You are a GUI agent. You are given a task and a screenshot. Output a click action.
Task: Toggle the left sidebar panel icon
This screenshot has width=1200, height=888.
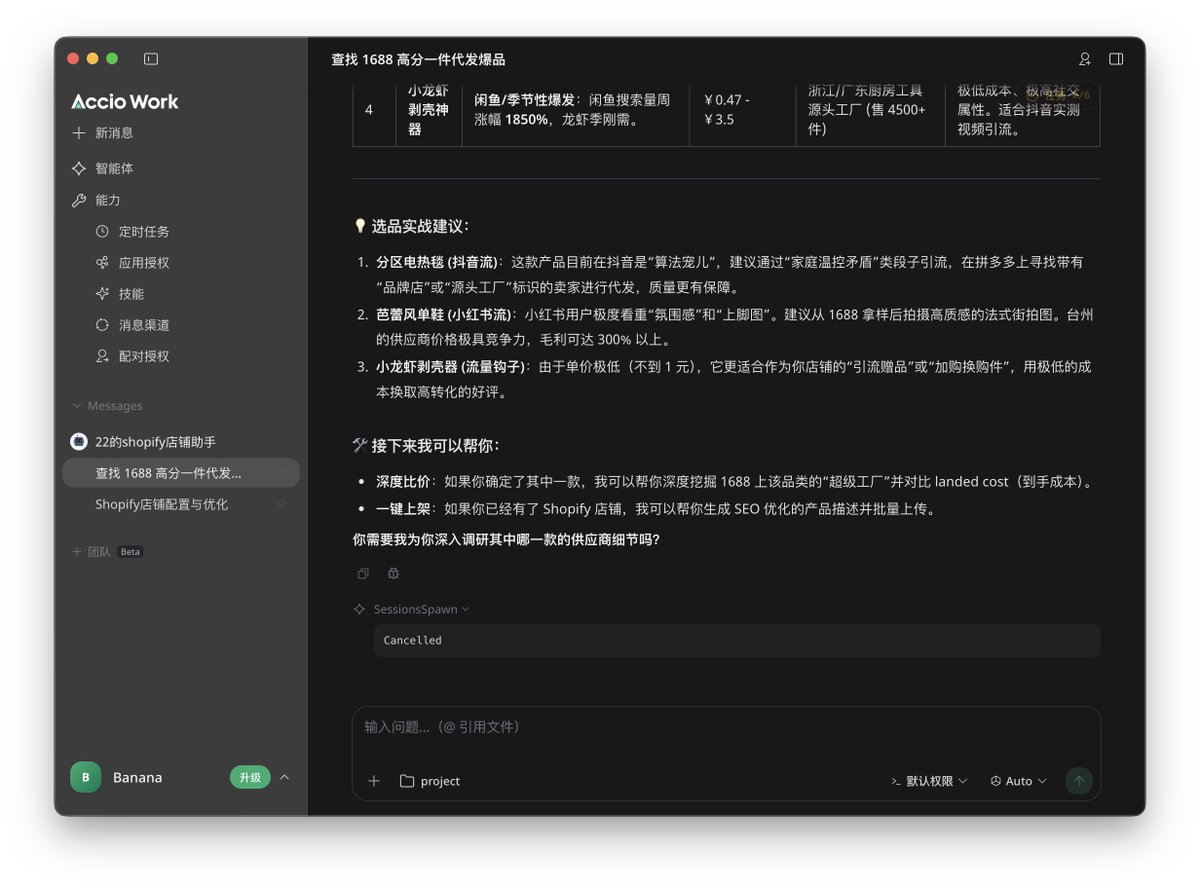pyautogui.click(x=151, y=59)
